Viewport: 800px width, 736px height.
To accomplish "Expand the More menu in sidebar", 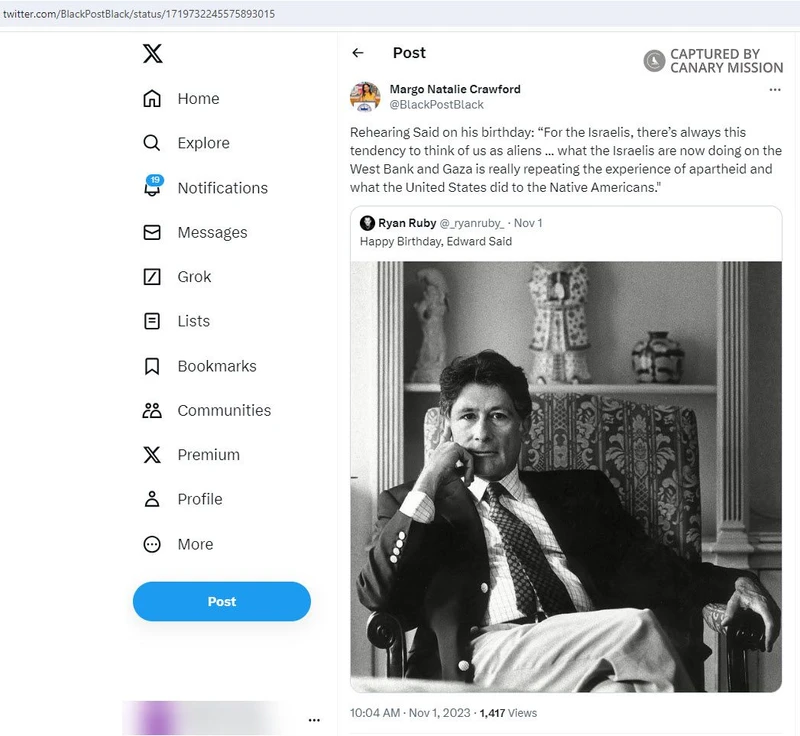I will 152,544.
